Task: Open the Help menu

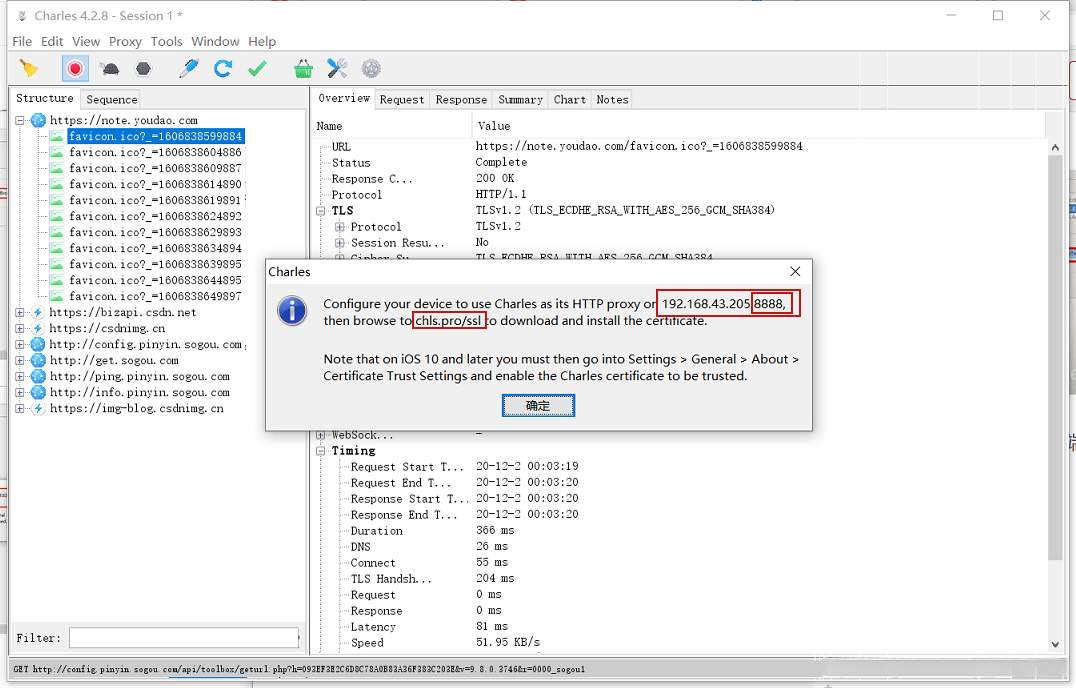Action: tap(262, 42)
